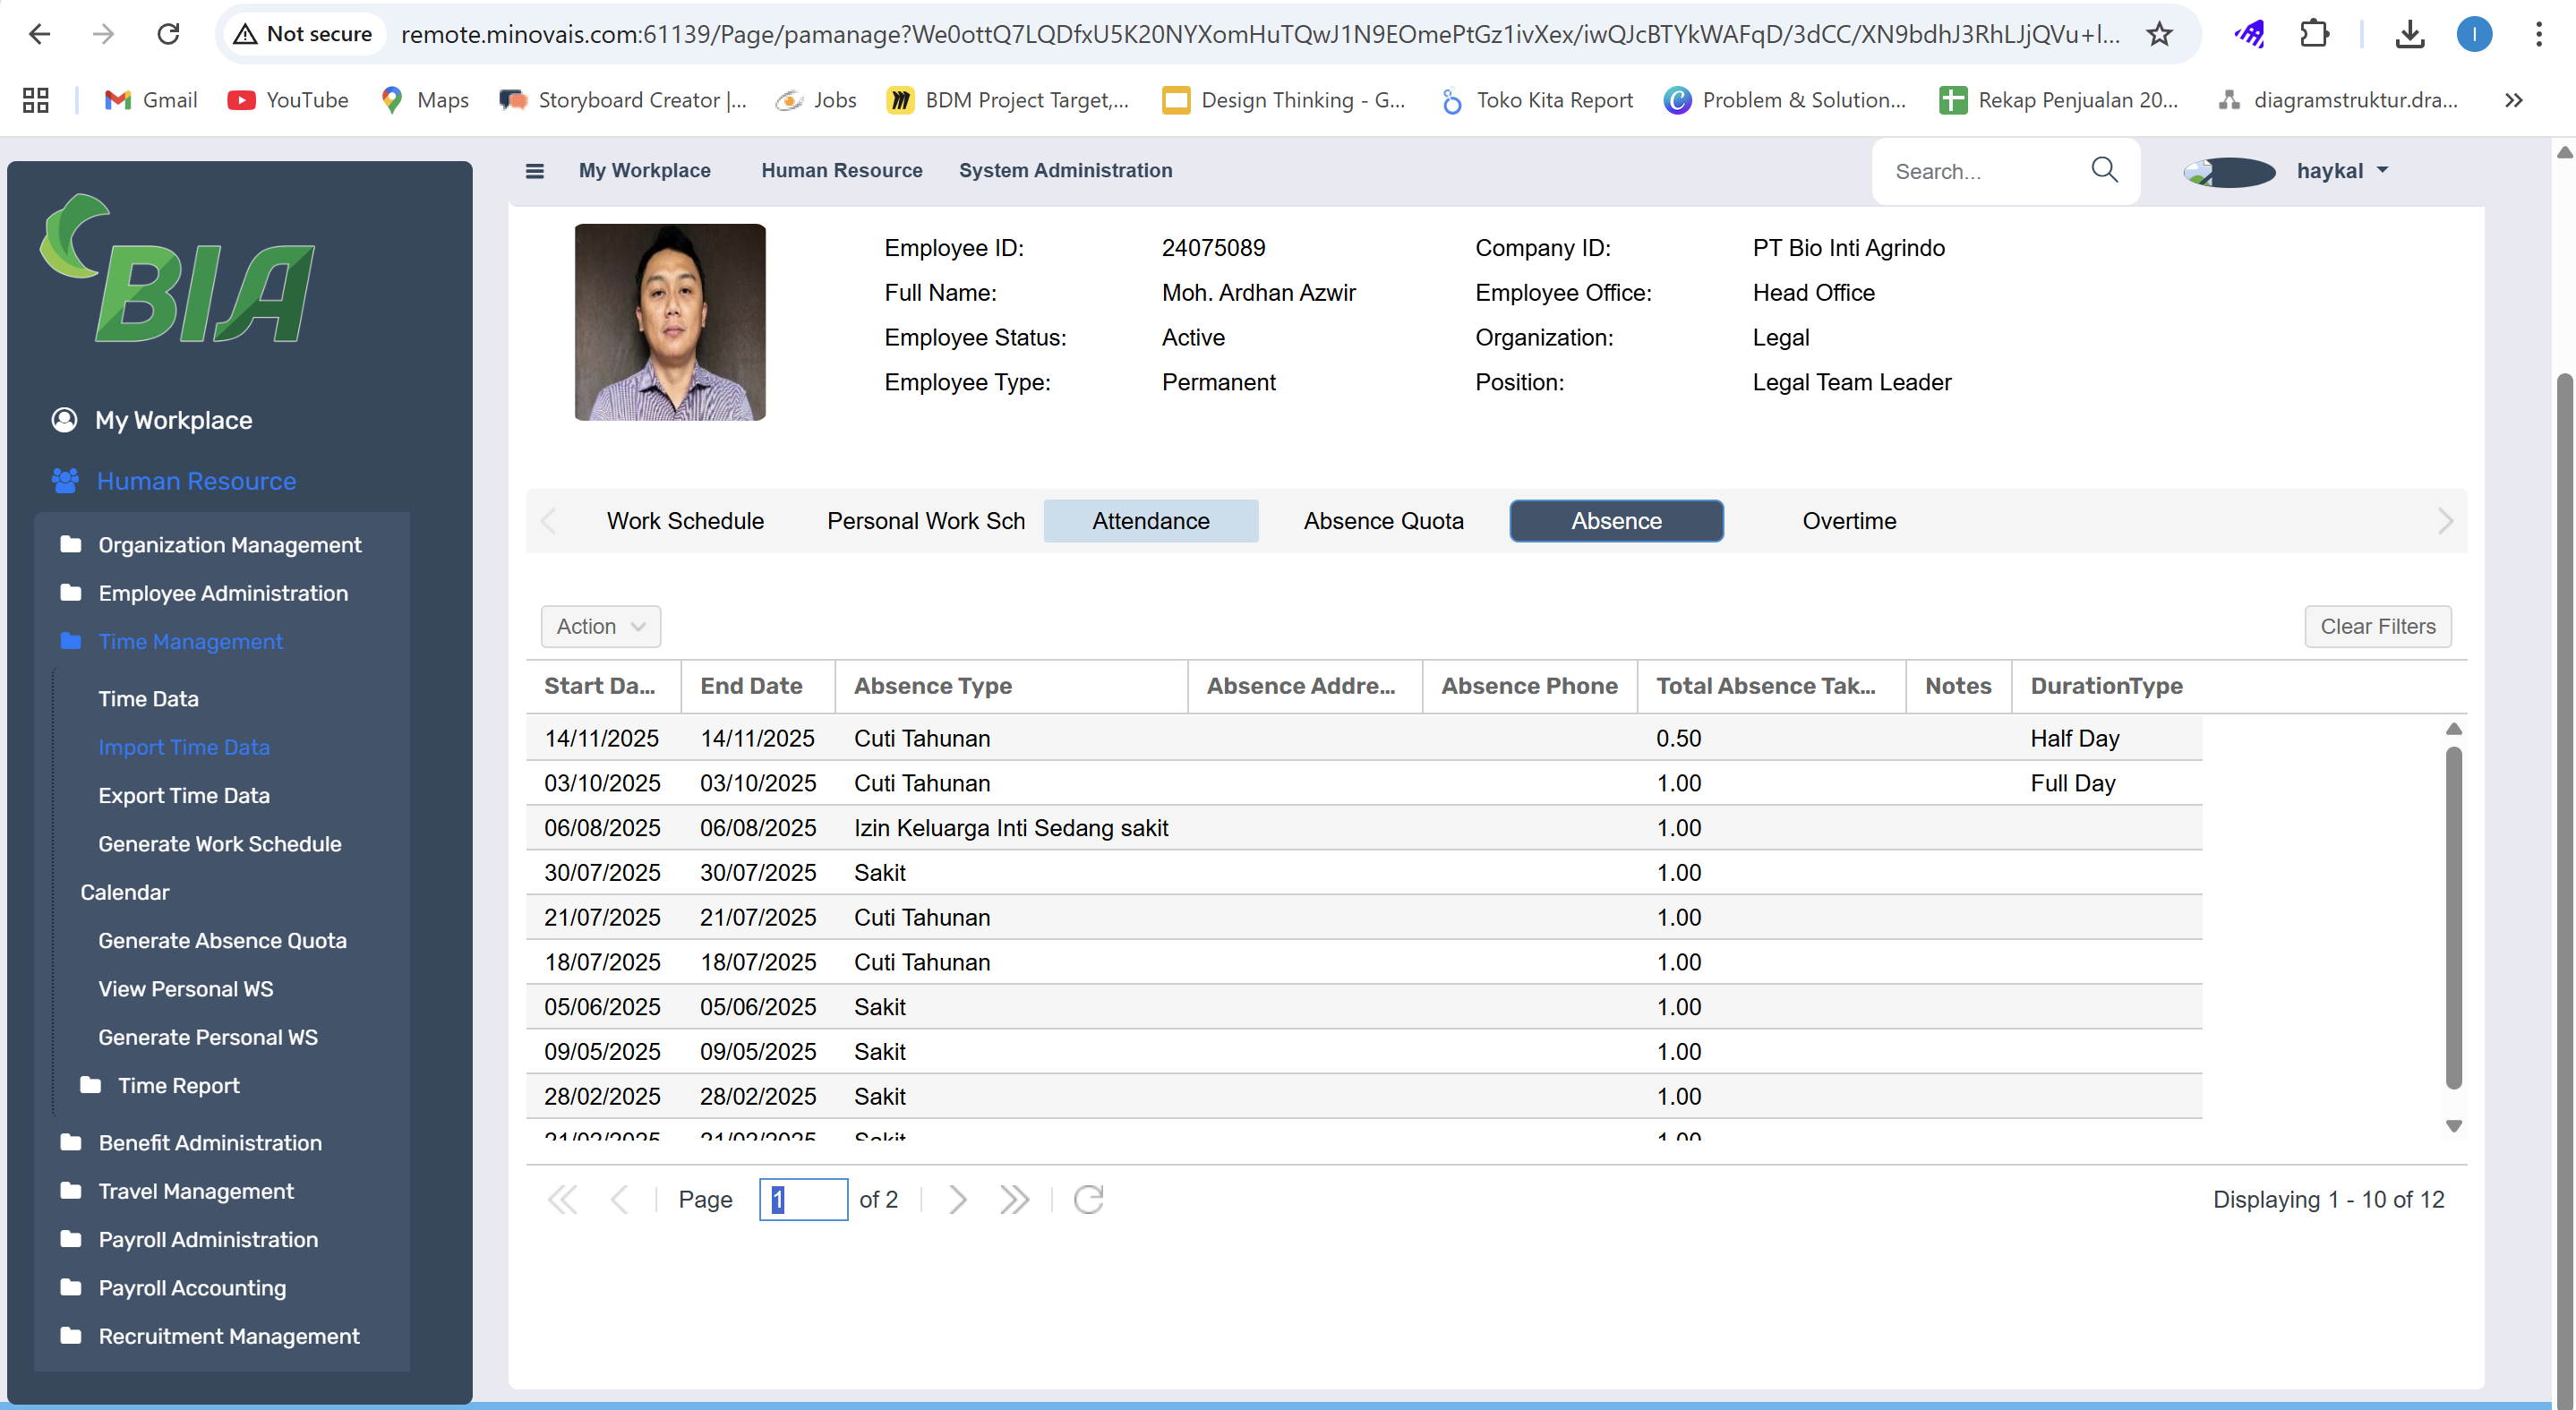The height and width of the screenshot is (1410, 2576).
Task: Click the hamburger menu icon
Action: [534, 171]
